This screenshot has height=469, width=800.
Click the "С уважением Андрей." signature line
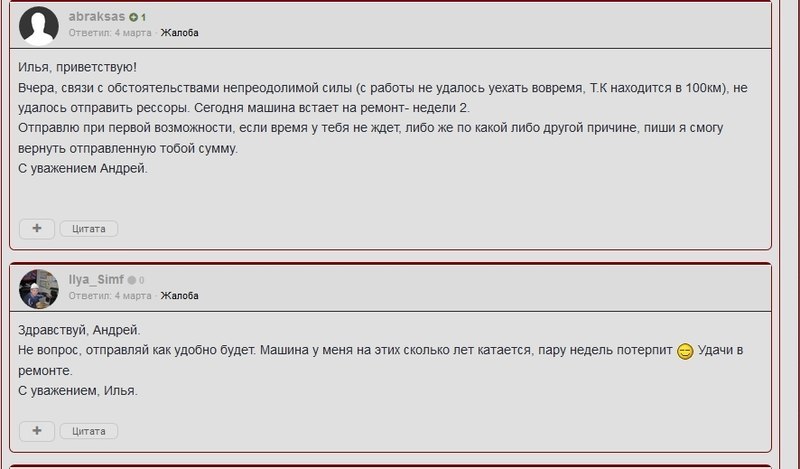click(83, 168)
